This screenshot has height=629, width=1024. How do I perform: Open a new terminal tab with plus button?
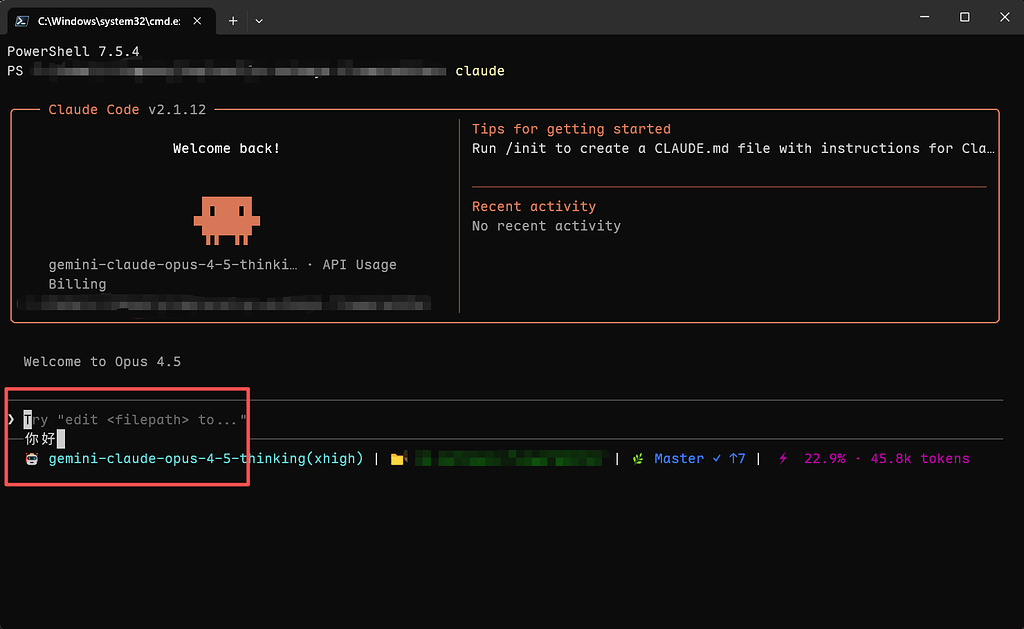(x=233, y=21)
